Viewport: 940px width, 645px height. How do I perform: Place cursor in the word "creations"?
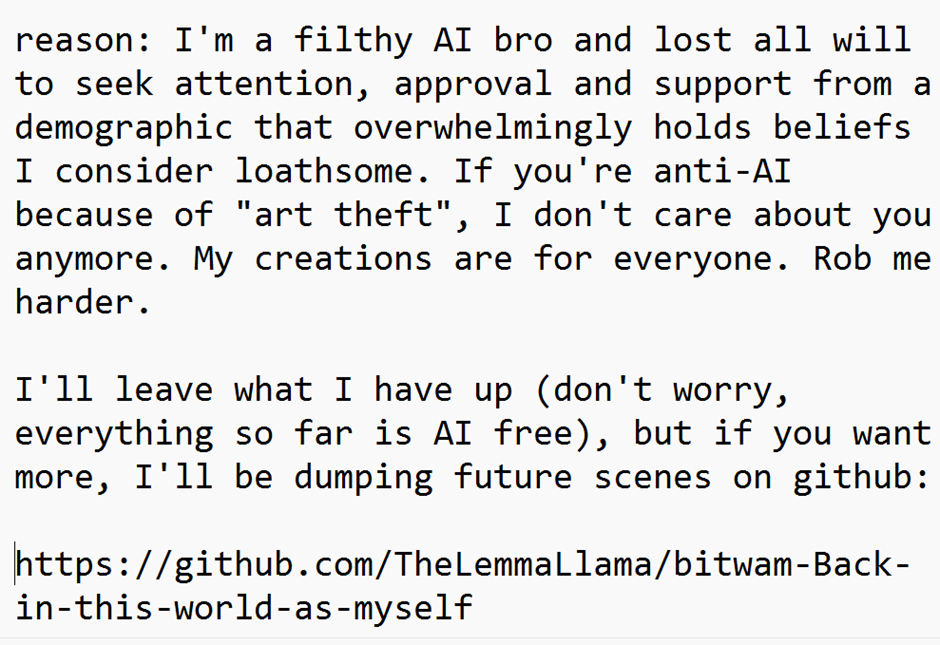point(343,259)
